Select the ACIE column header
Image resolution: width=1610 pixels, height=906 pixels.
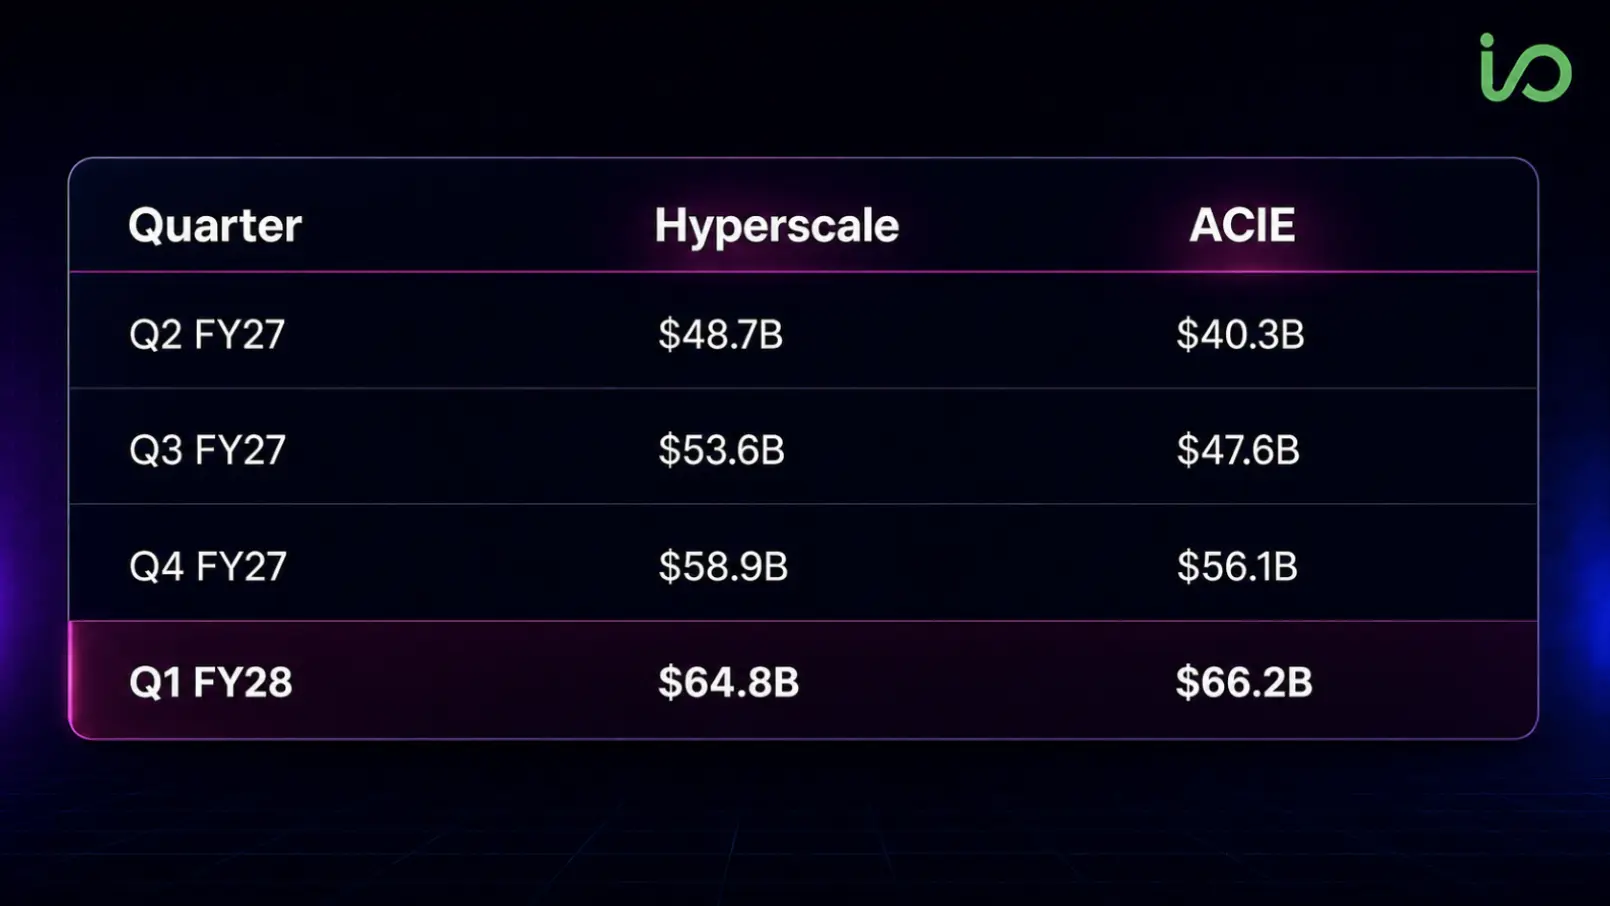point(1242,225)
